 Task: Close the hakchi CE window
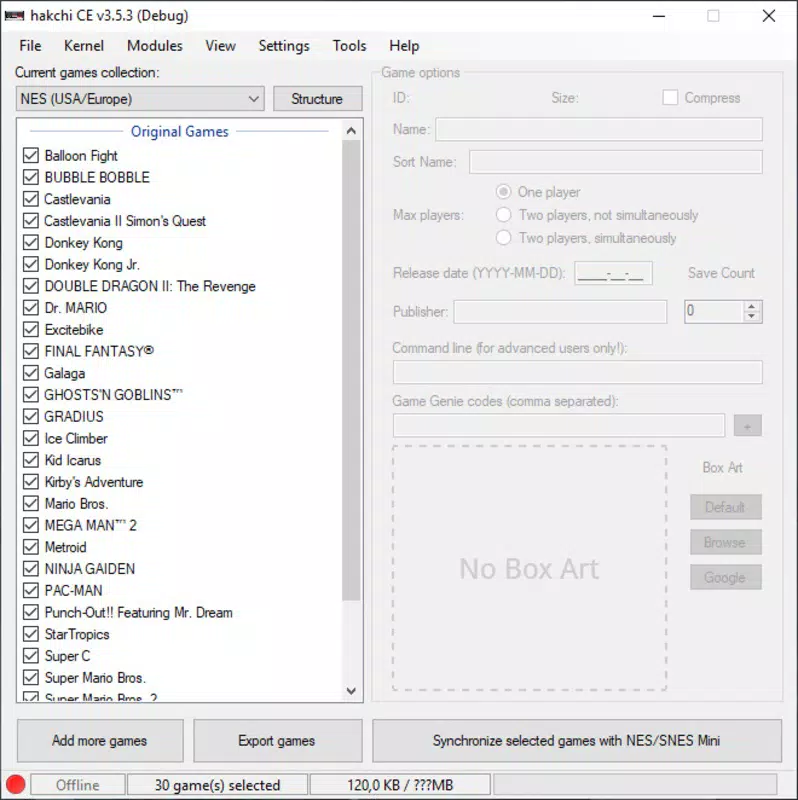click(769, 16)
